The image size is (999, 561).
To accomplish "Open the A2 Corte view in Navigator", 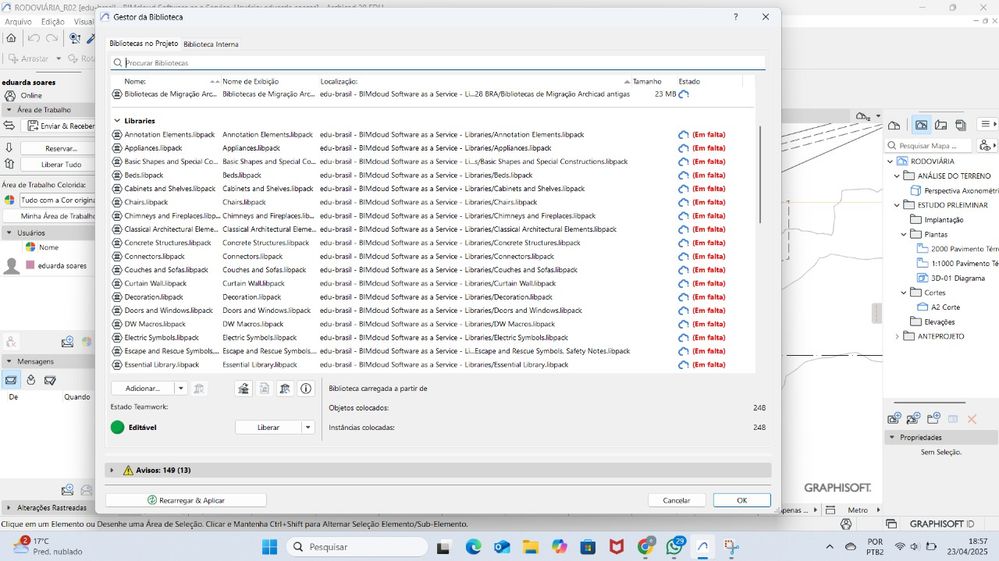I will pos(945,307).
